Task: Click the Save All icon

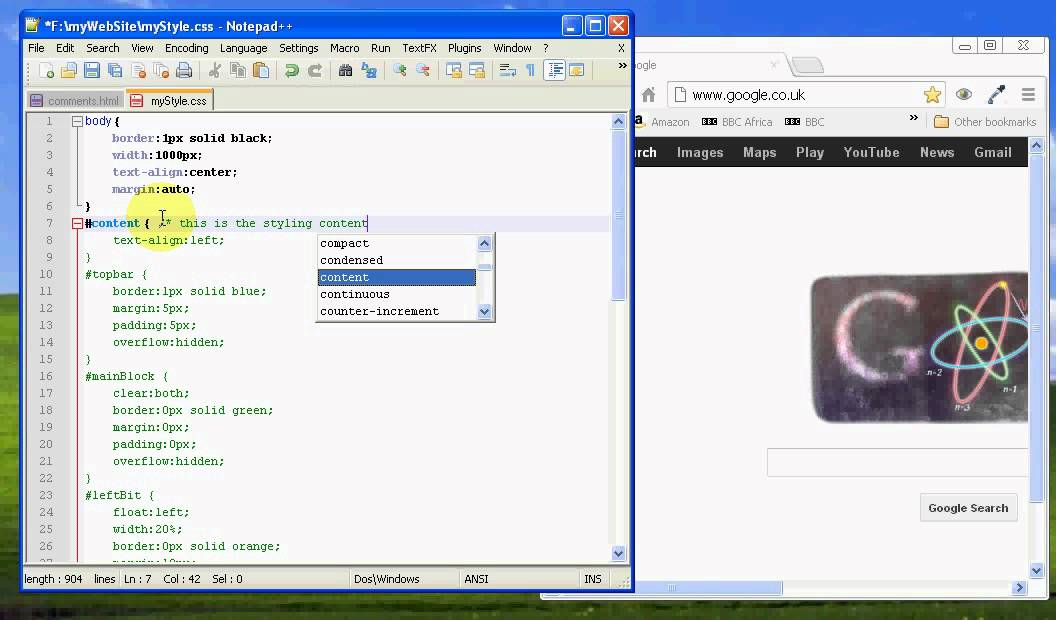Action: pyautogui.click(x=115, y=71)
